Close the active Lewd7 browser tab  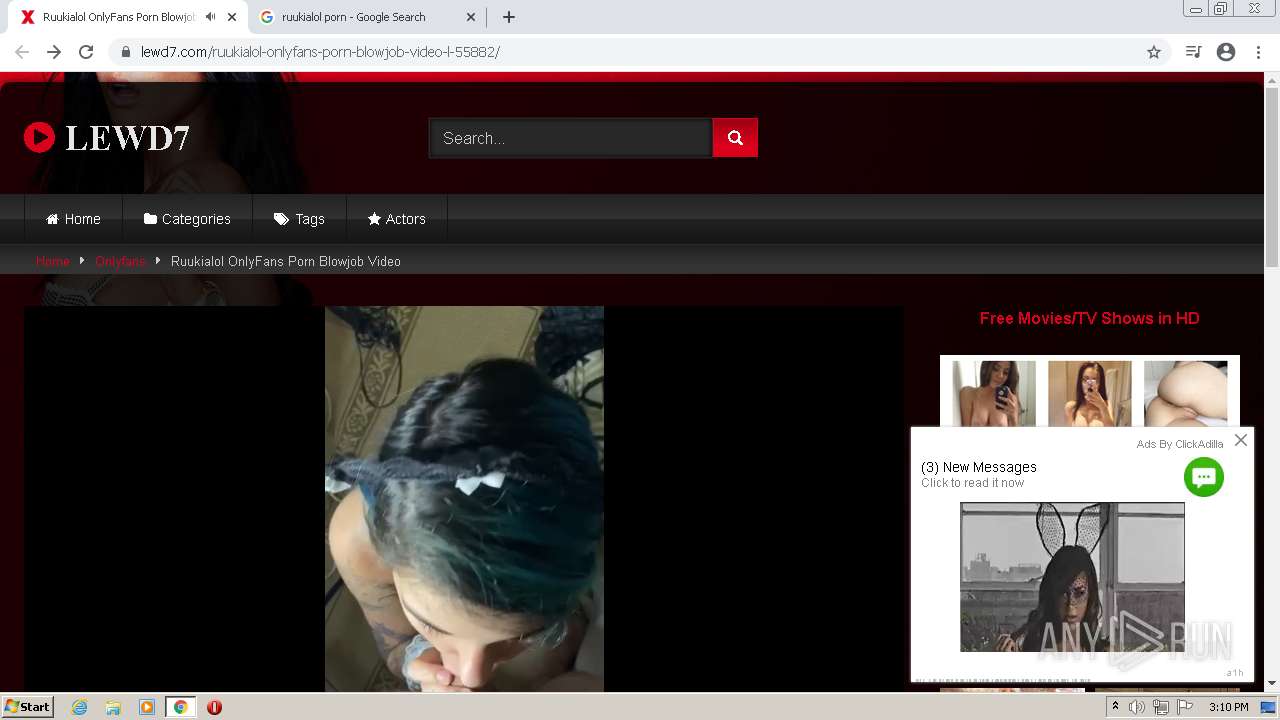tap(232, 17)
